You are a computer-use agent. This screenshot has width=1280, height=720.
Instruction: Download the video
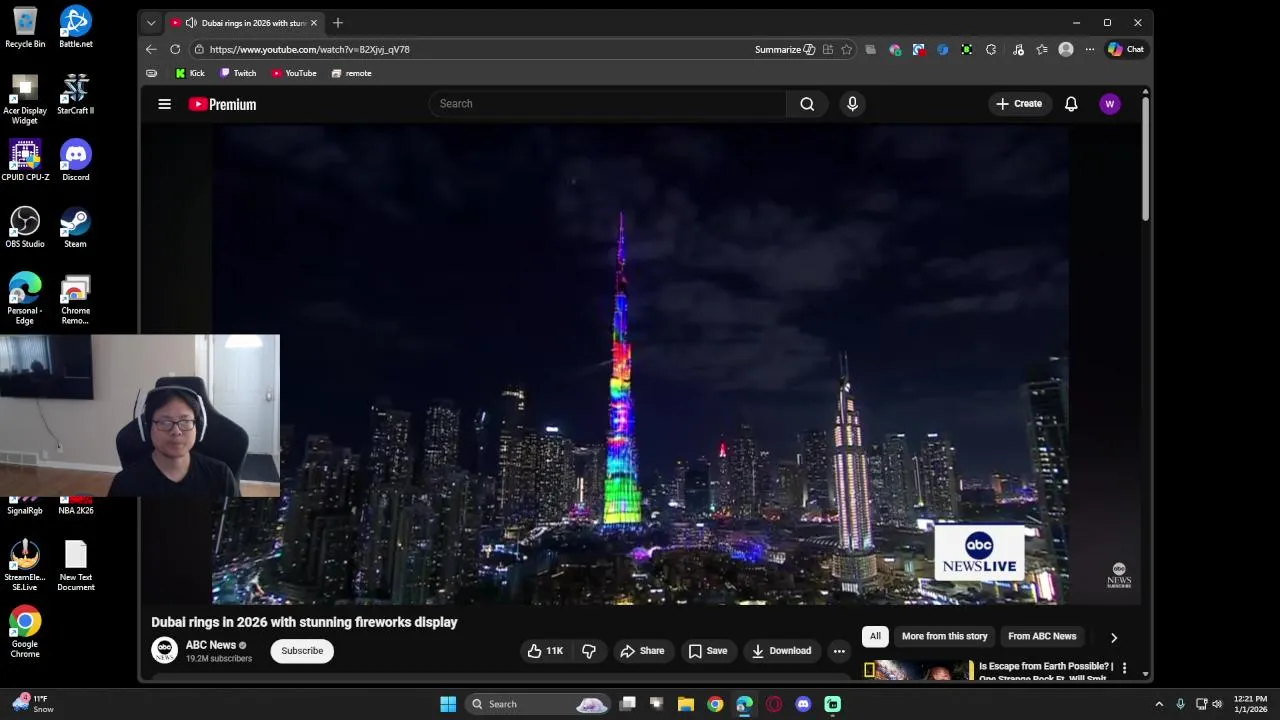(781, 651)
